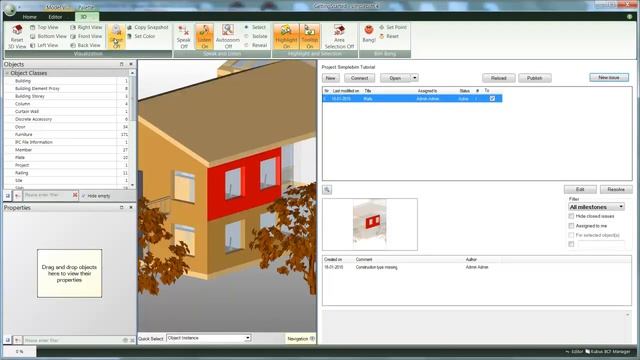Click Reset in Bim Bang group
640x360 pixels.
(x=389, y=36)
